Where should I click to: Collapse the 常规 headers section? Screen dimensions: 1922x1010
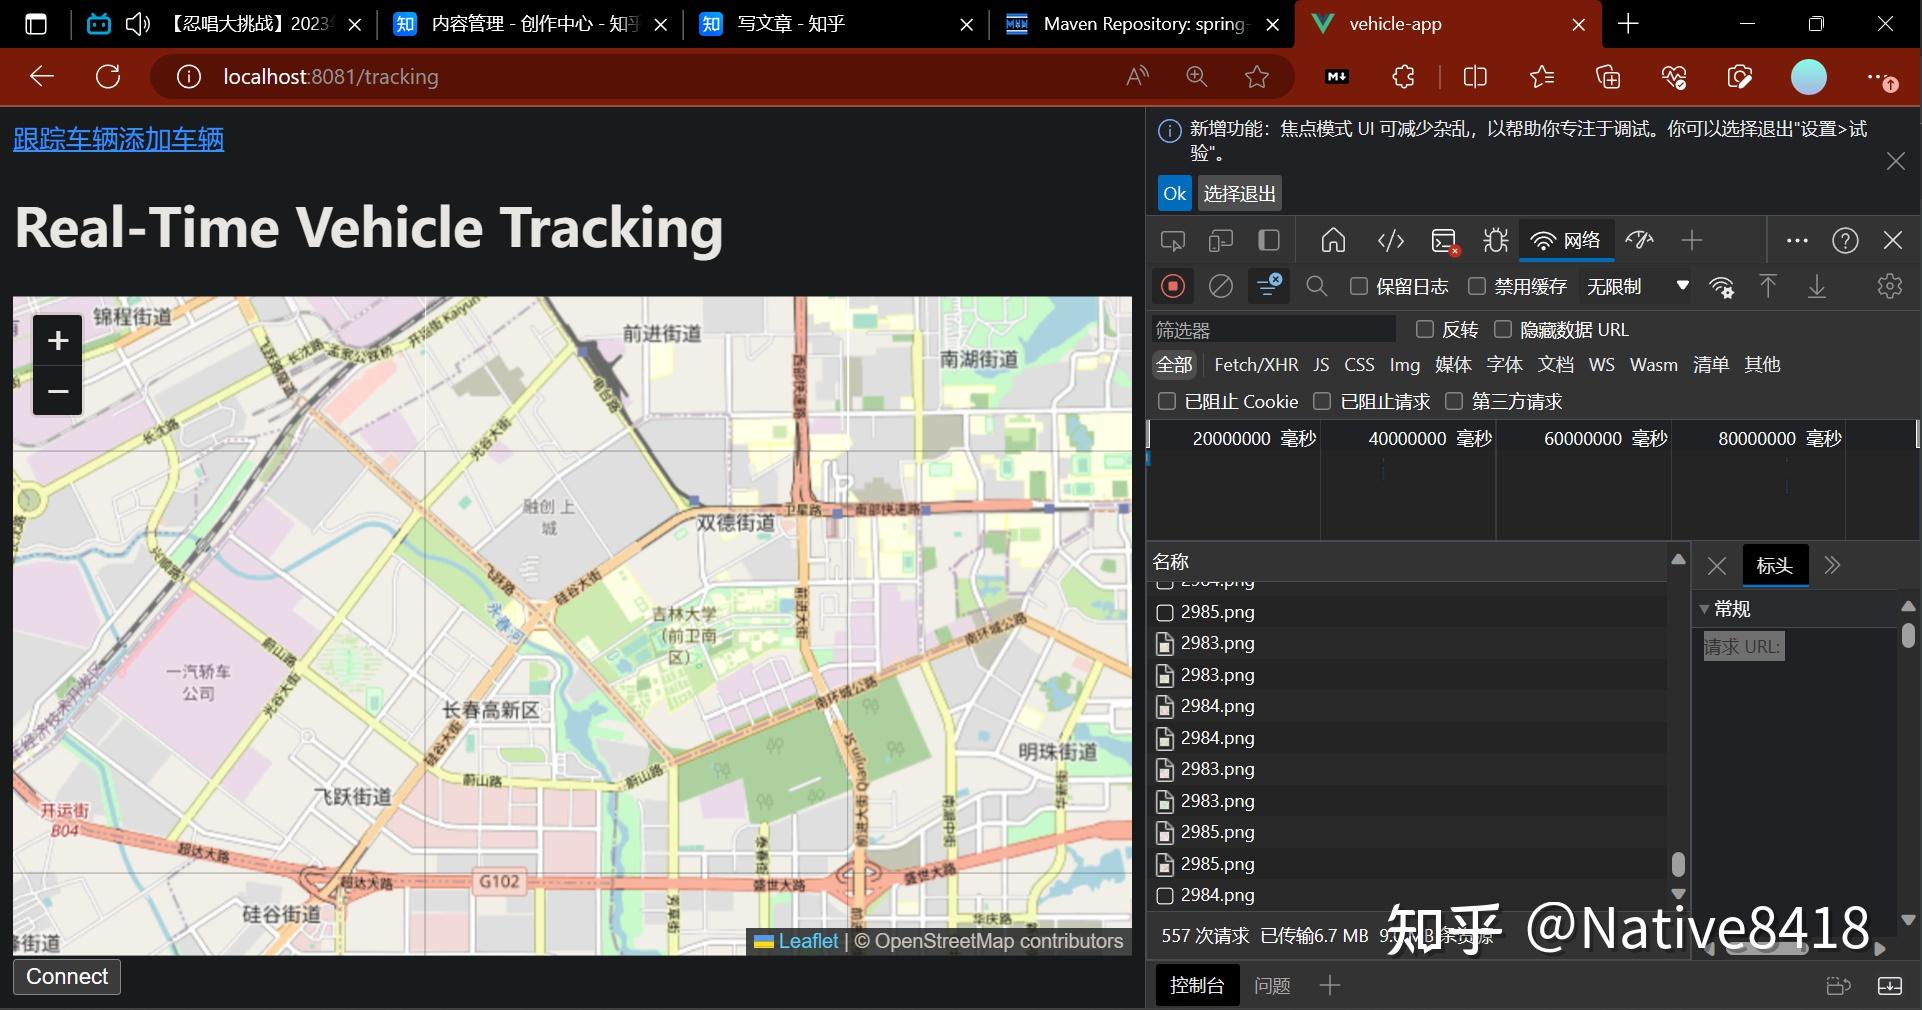click(x=1704, y=609)
